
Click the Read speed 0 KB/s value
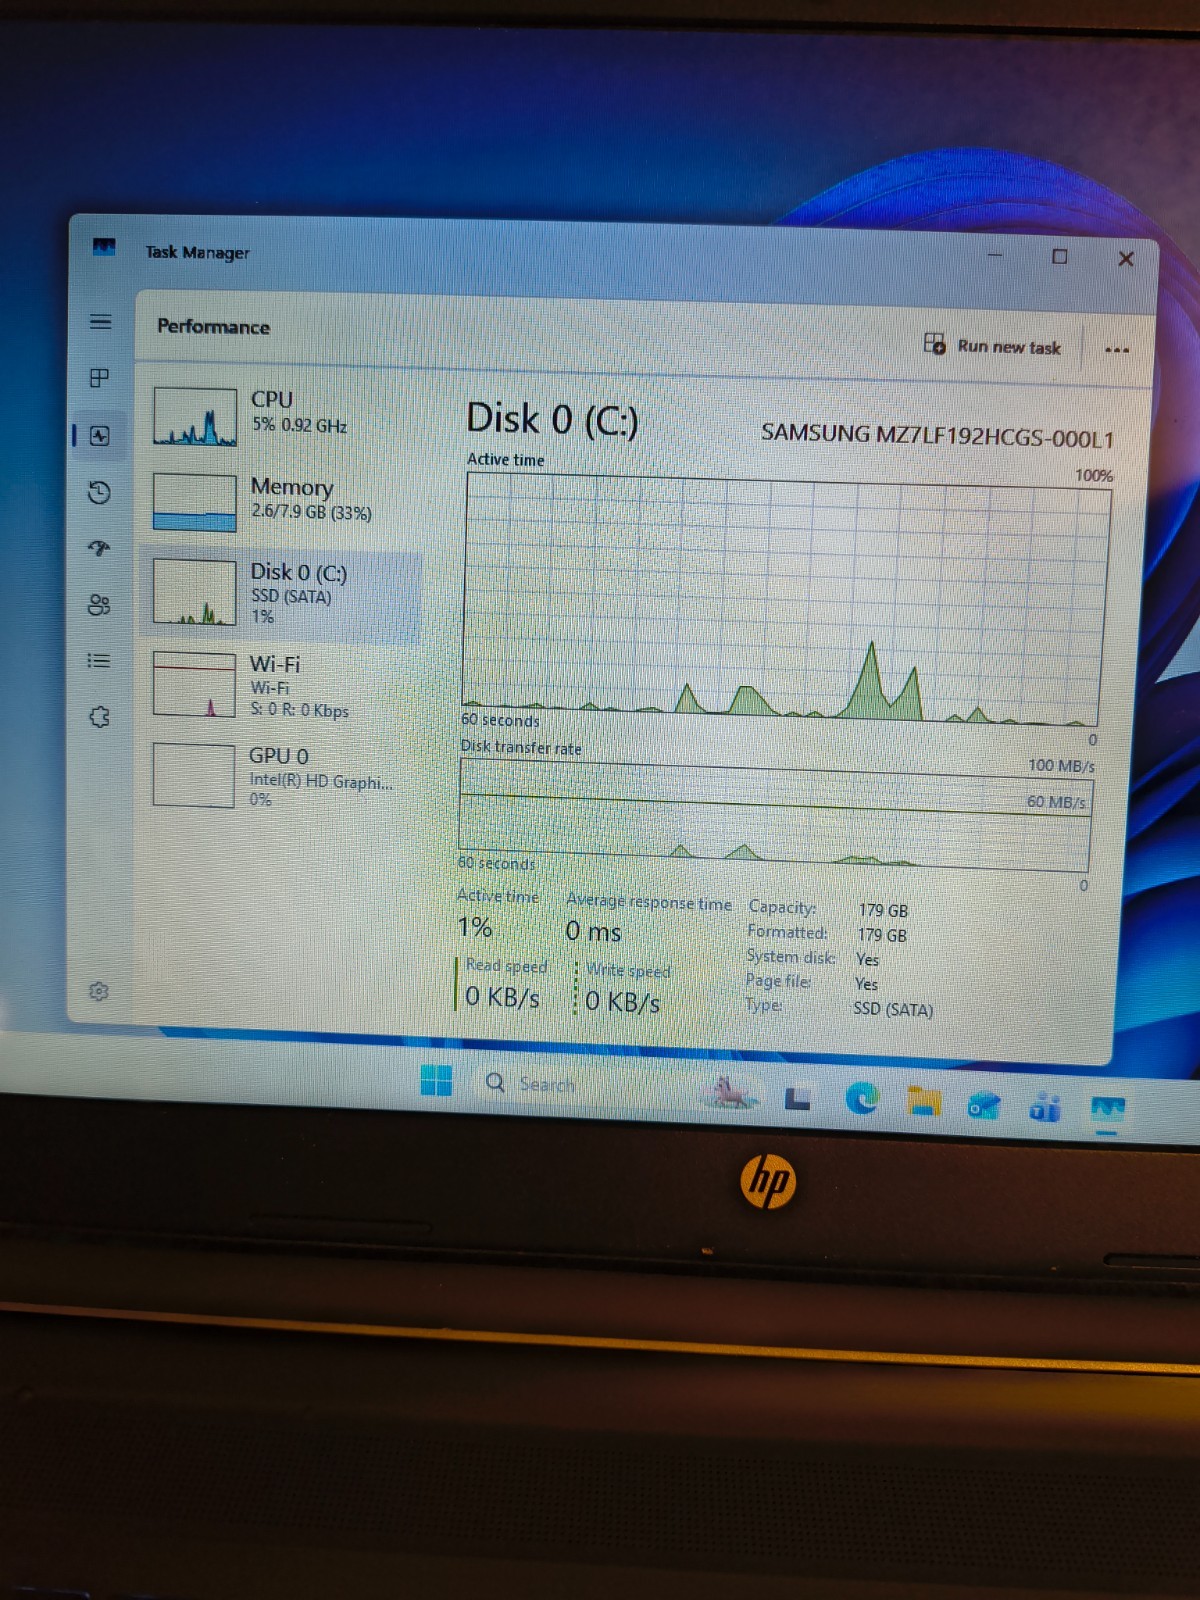click(x=502, y=998)
